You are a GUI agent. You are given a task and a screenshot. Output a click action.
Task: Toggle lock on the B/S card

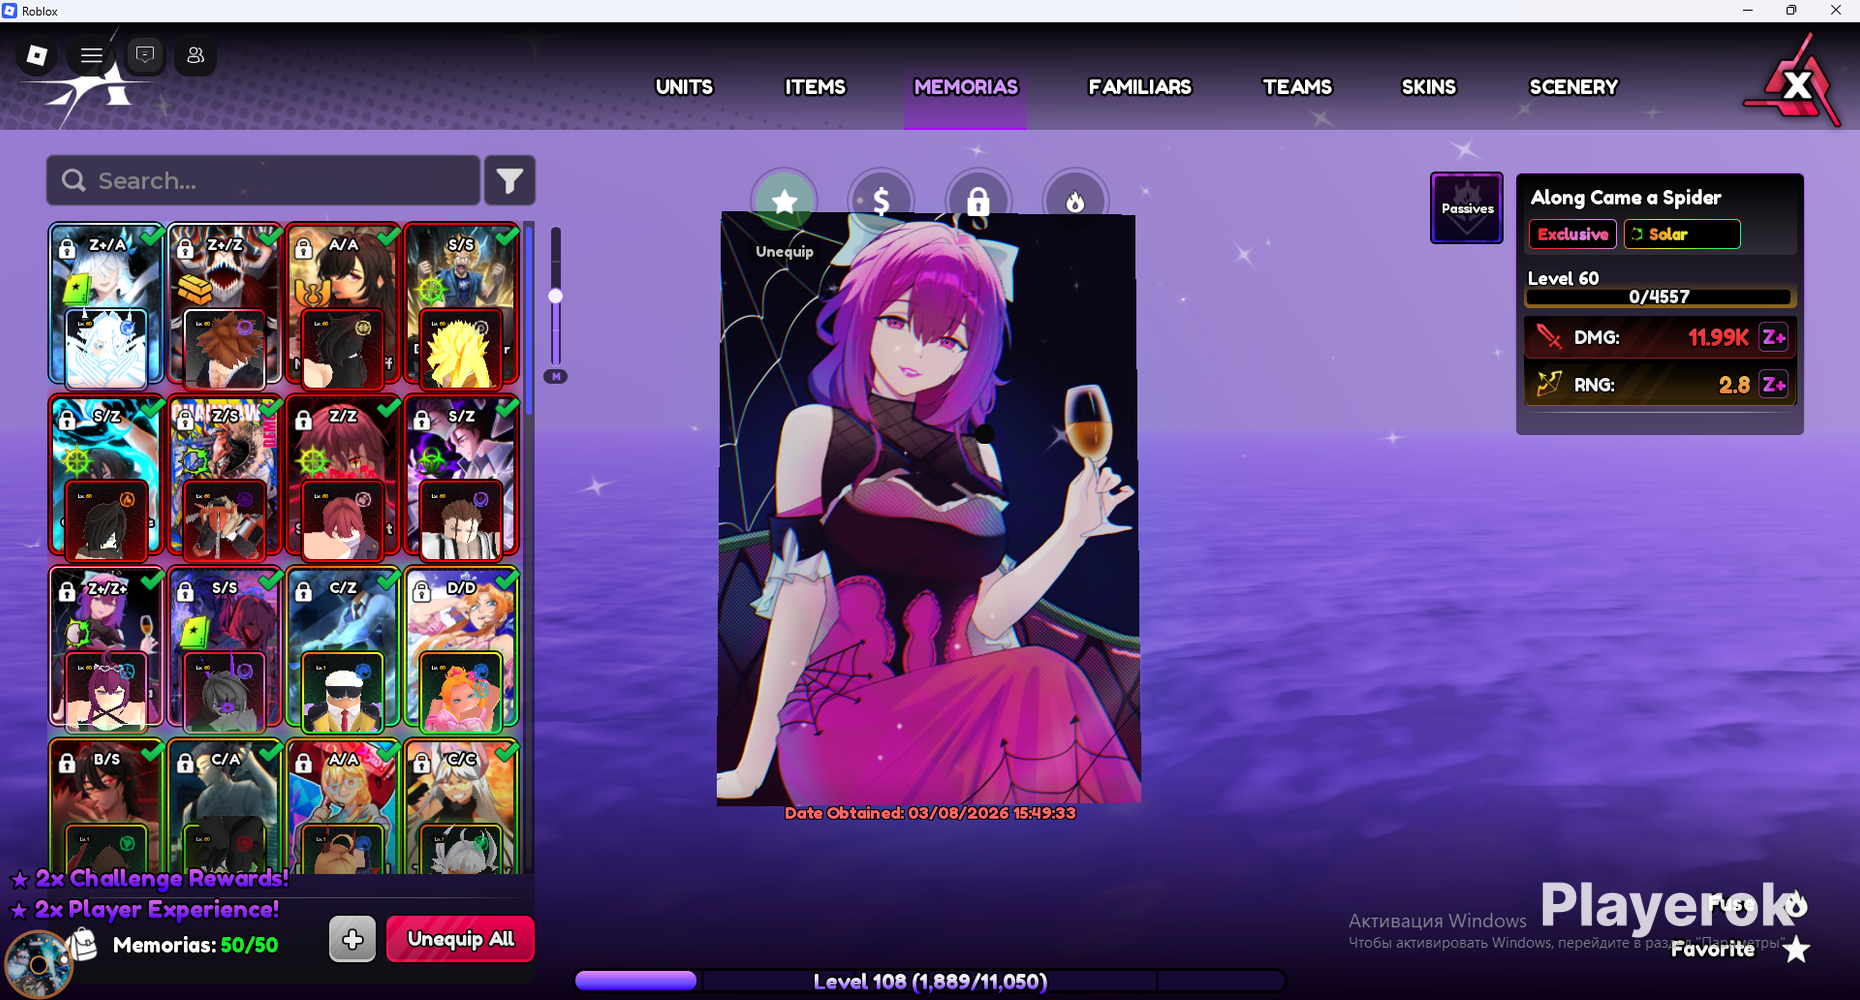click(x=67, y=763)
